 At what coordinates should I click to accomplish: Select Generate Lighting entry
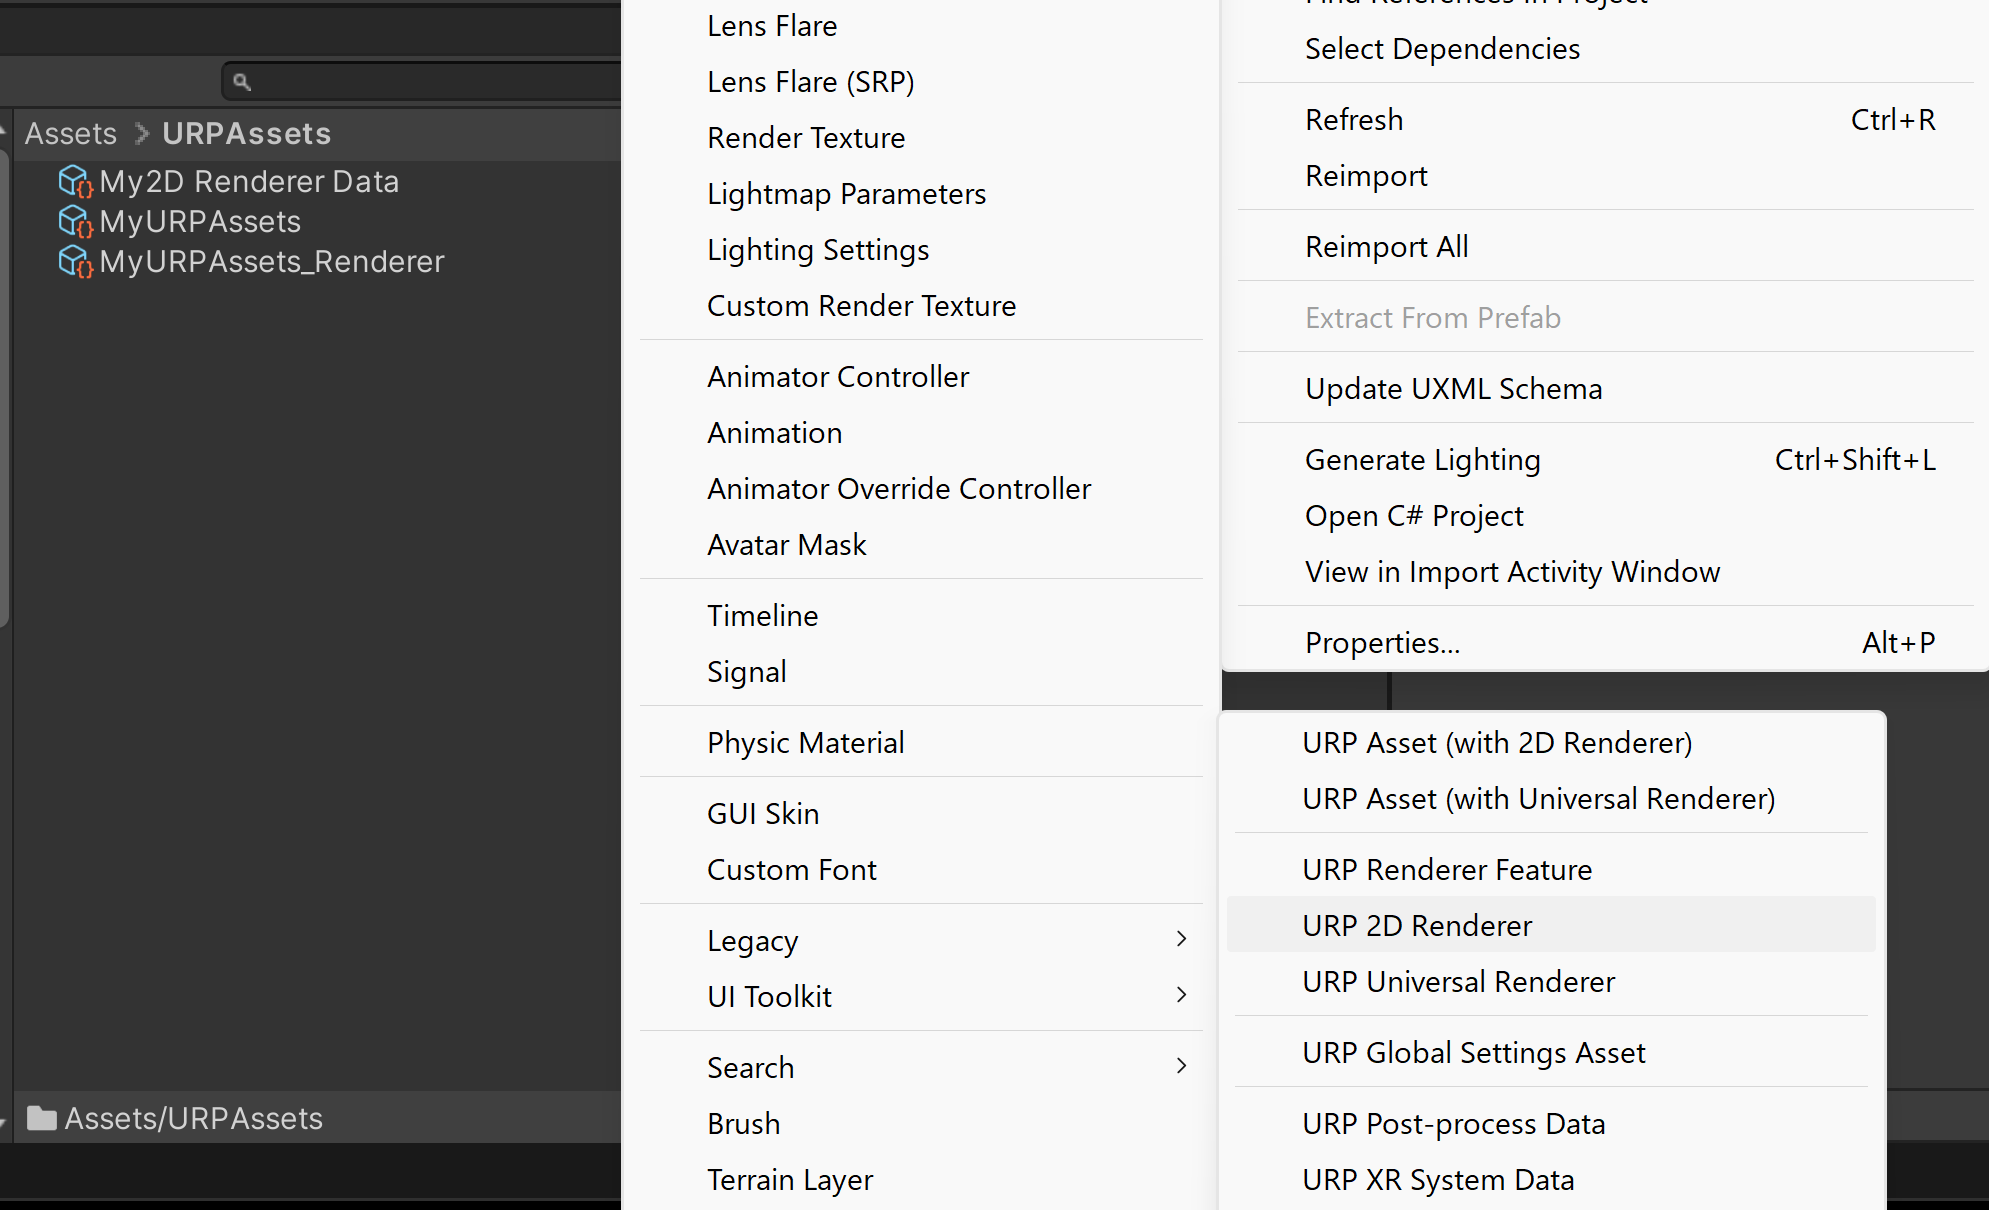pyautogui.click(x=1422, y=459)
